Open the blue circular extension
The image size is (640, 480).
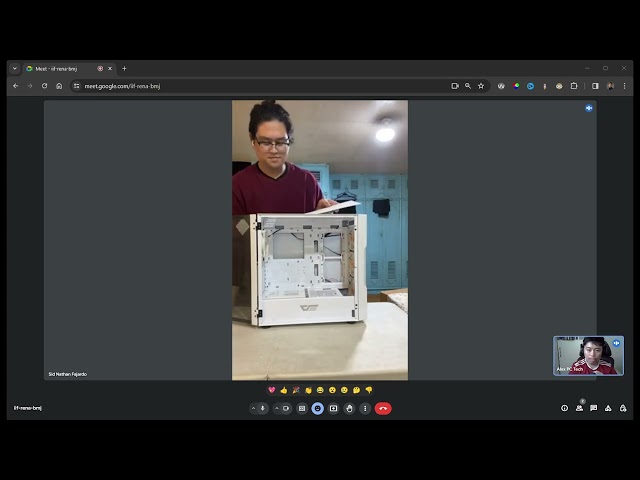(x=530, y=86)
